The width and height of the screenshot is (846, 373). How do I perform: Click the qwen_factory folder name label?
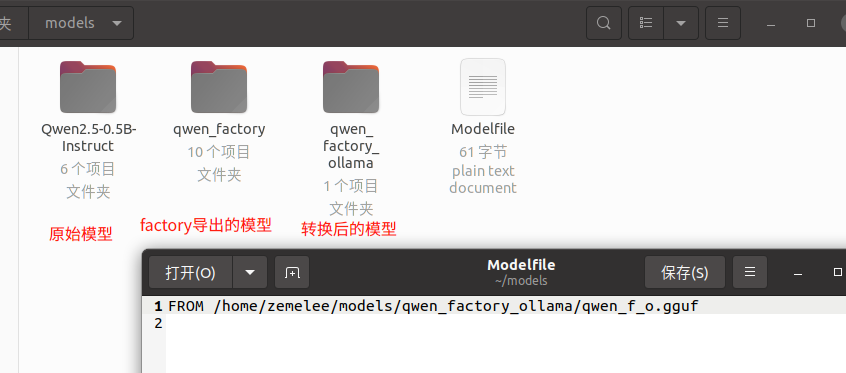coord(219,129)
